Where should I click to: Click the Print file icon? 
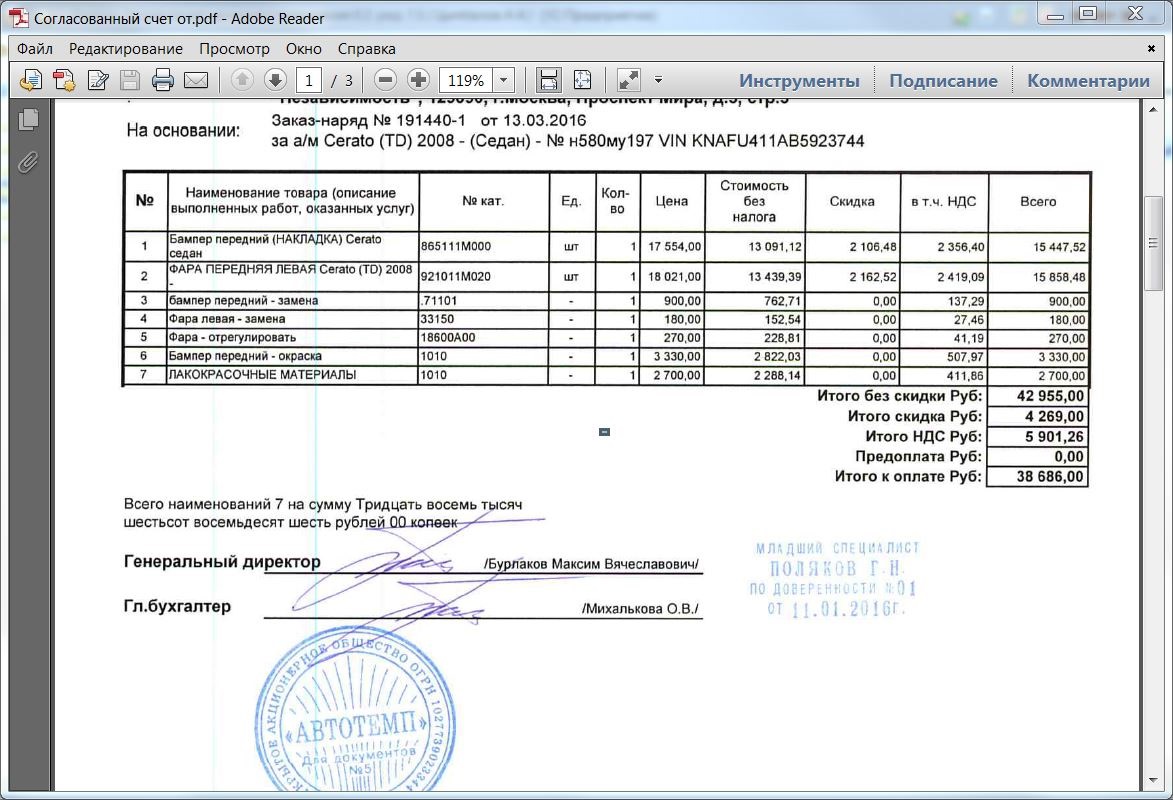162,80
